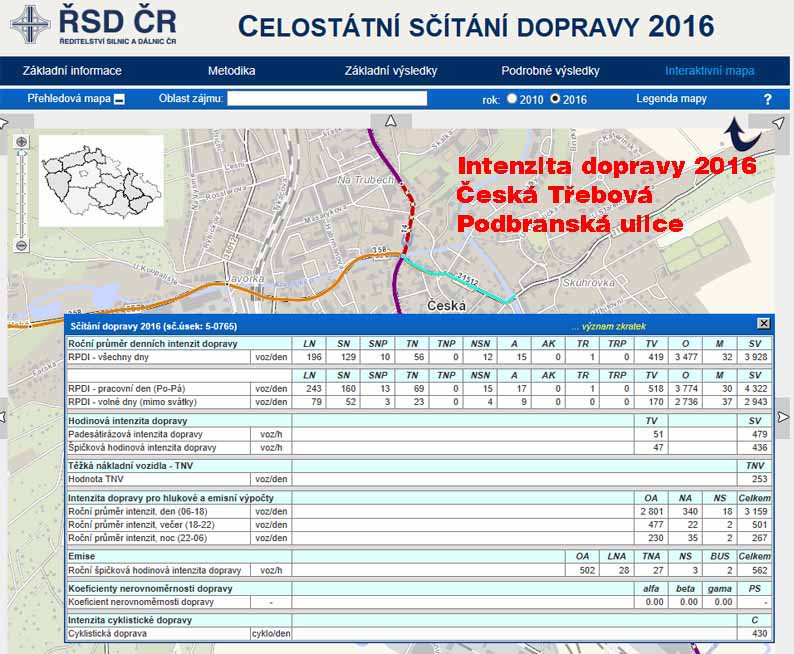Click the Koeficient nerovnoměrnosti dopravy label
The image size is (794, 654).
pos(141,602)
